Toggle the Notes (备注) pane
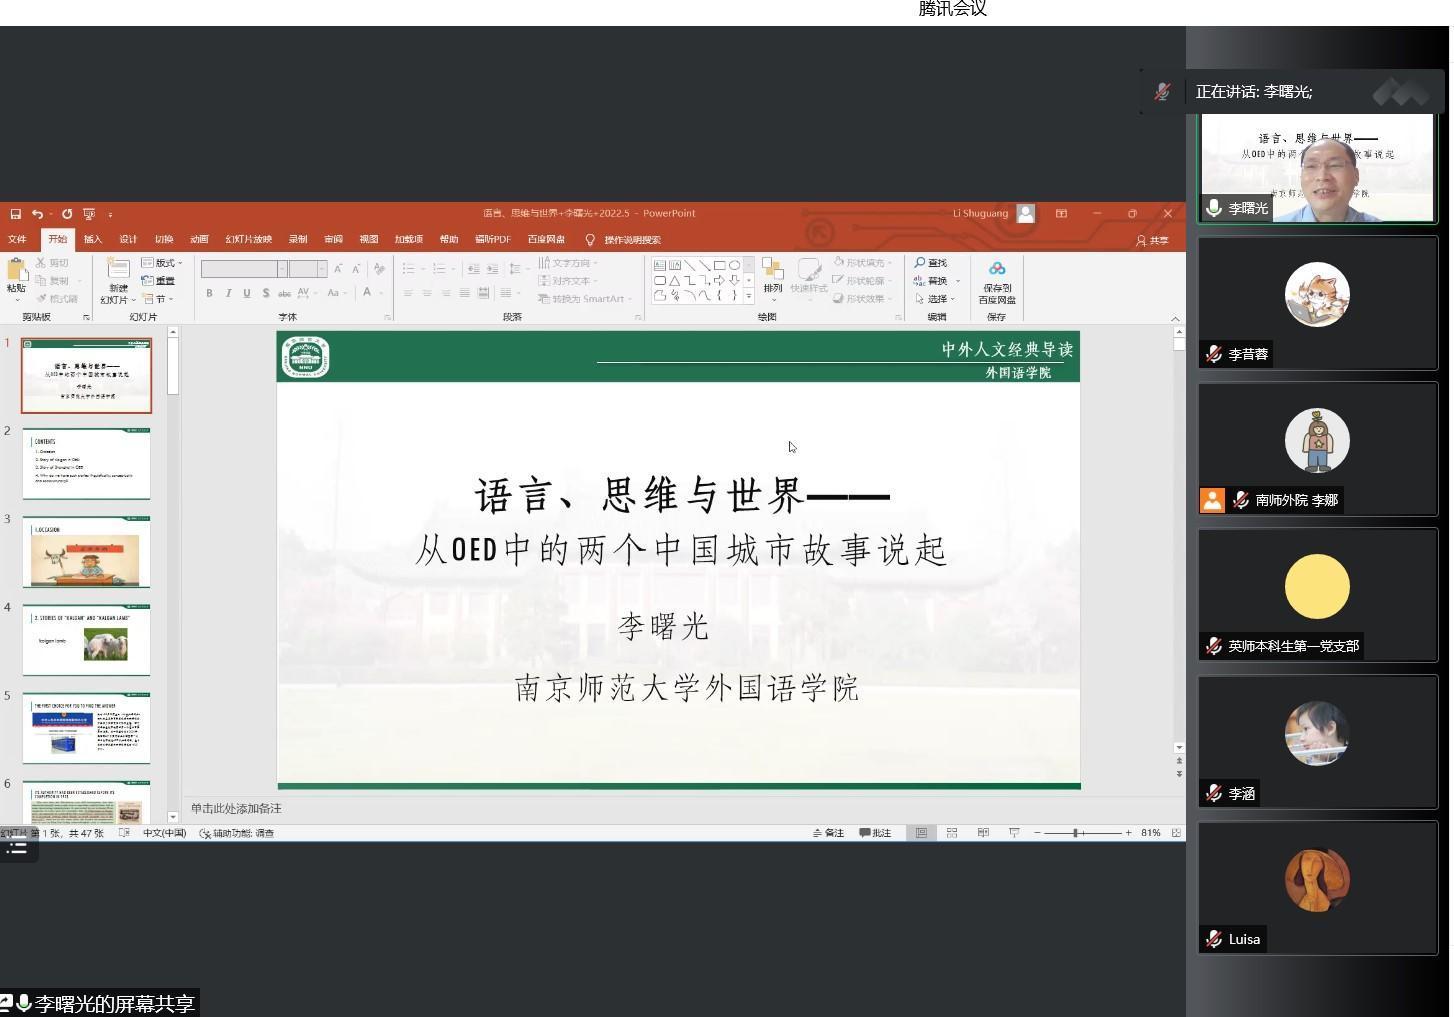 (x=828, y=833)
